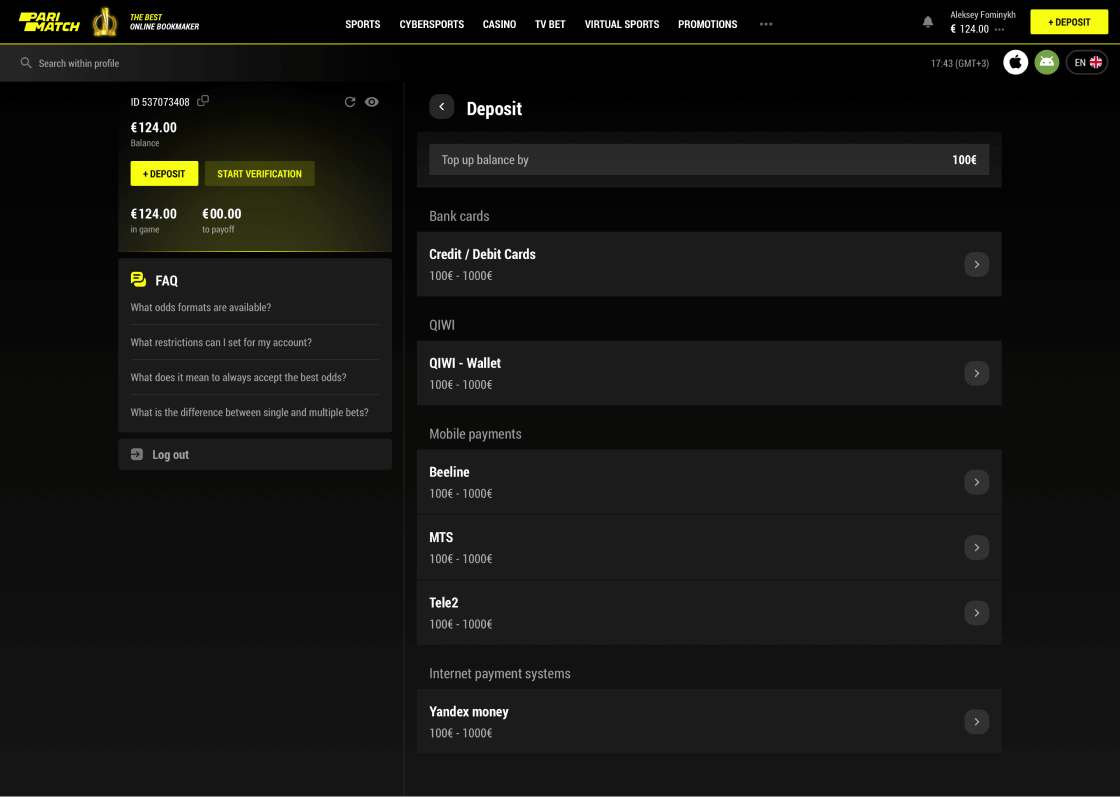Open QIWI - Wallet chevron
The image size is (1120, 797).
click(976, 373)
